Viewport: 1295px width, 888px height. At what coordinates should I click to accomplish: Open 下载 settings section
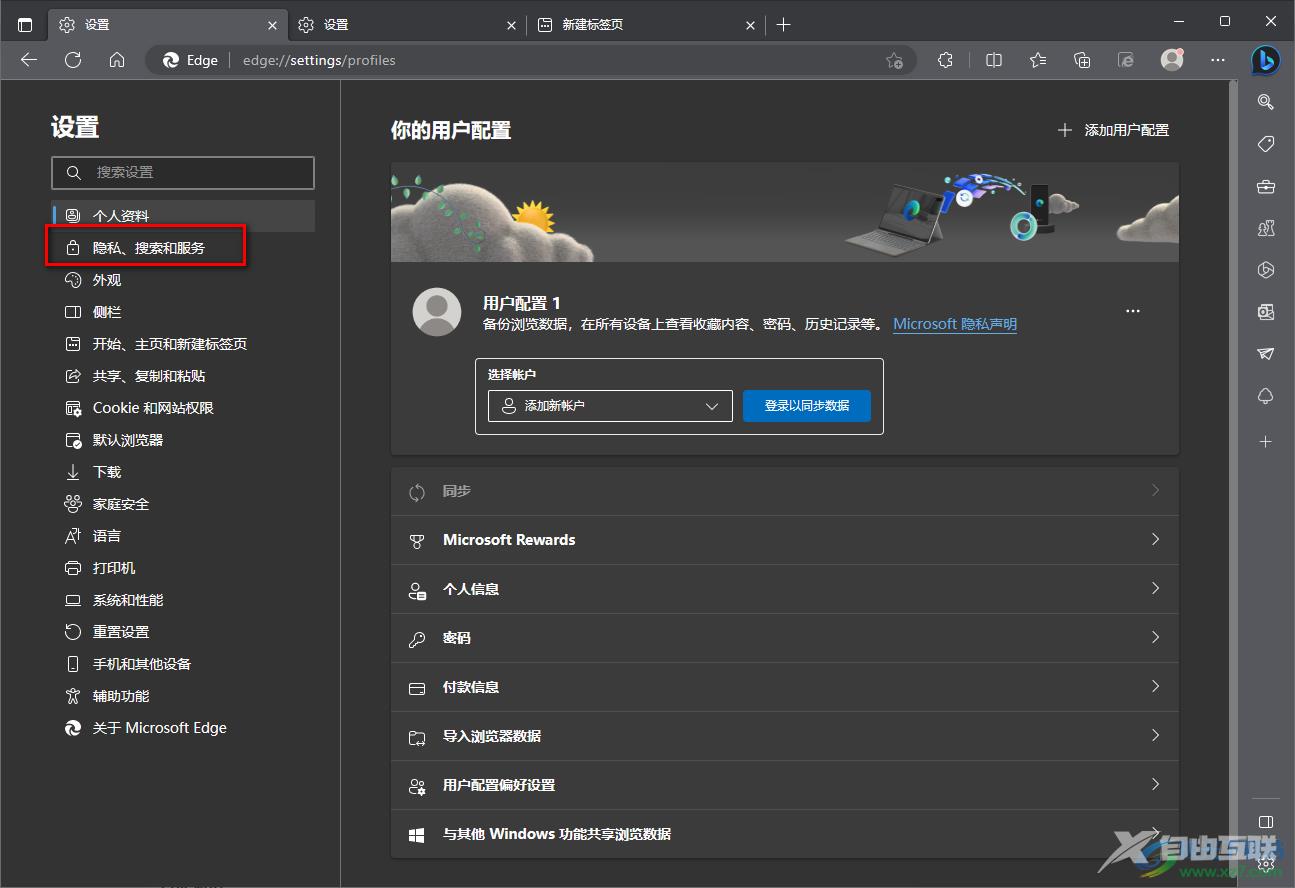[x=183, y=472]
